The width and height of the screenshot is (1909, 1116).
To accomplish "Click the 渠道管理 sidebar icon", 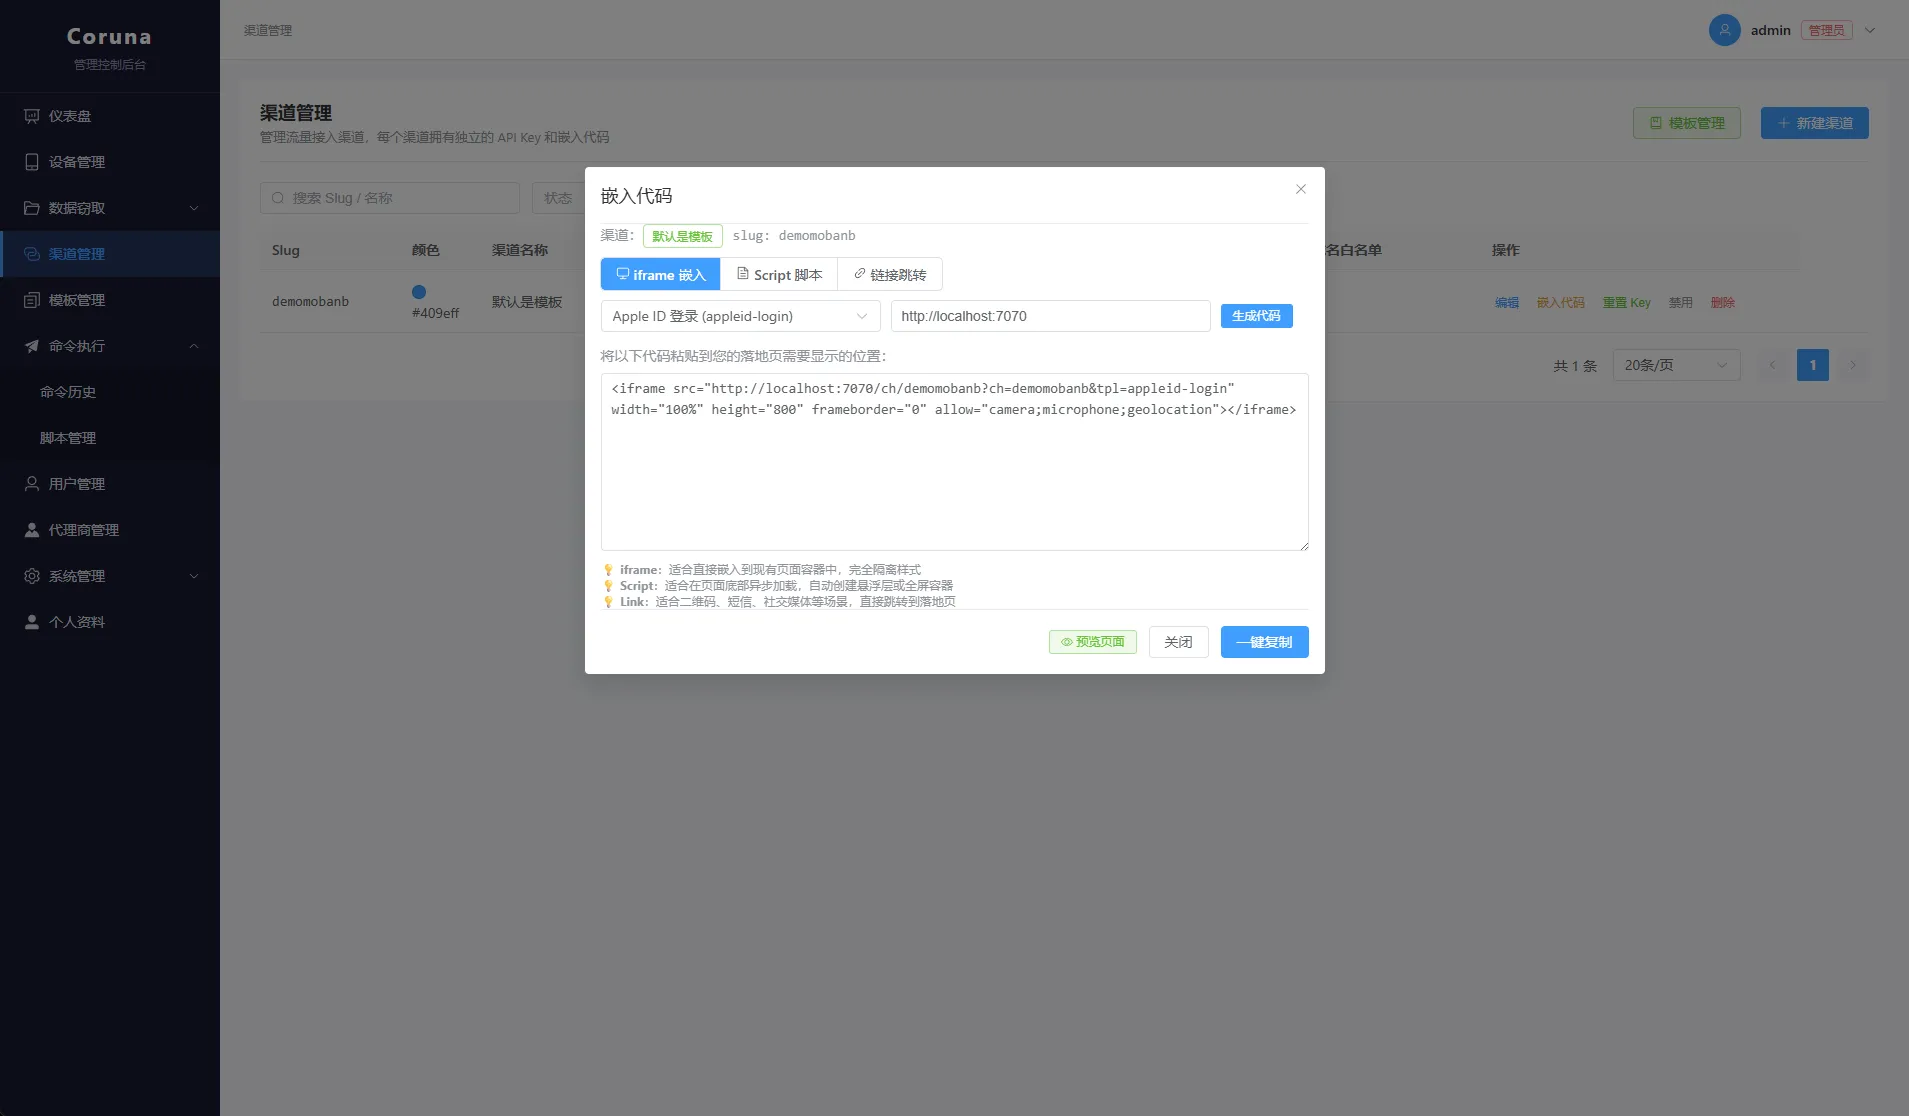I will [x=32, y=254].
